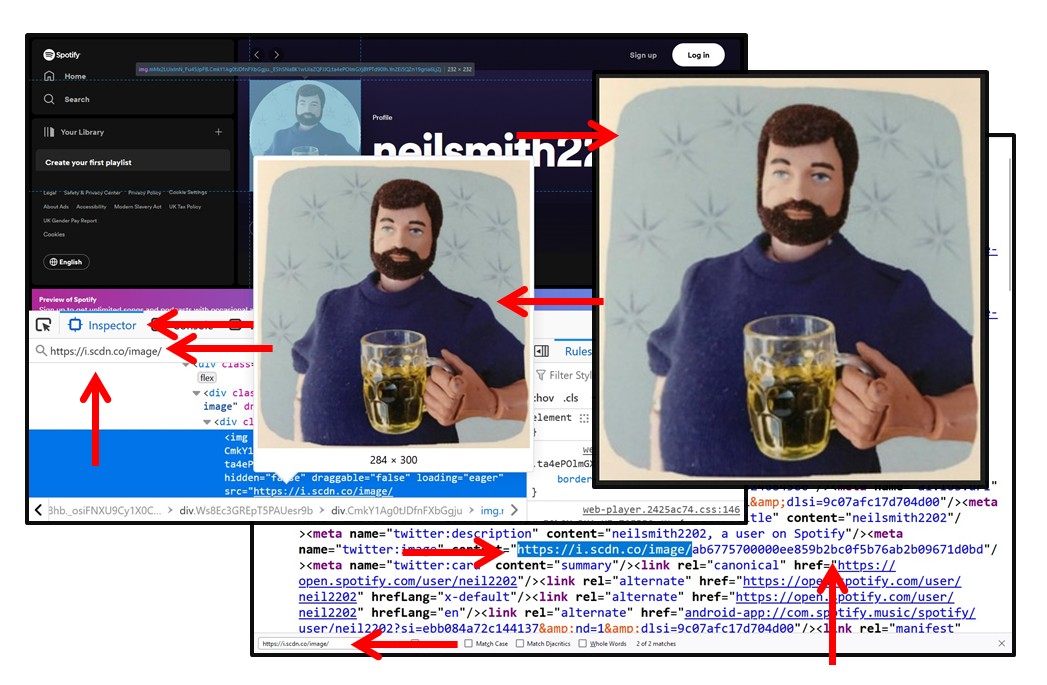Toggle .cls class panel
Screen dimensions: 1047x685
[571, 398]
